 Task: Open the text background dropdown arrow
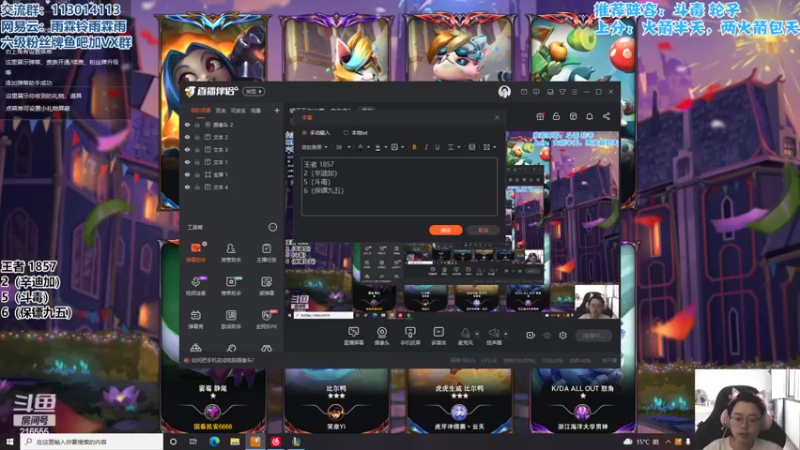tap(402, 147)
